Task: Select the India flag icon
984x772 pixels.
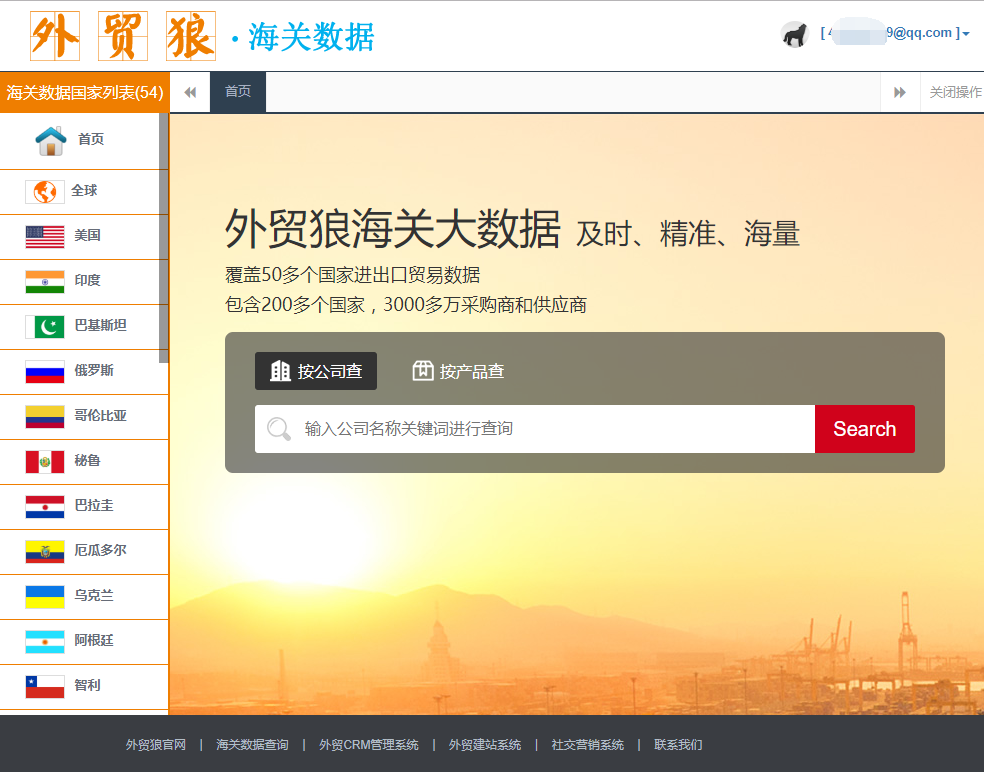Action: 45,282
